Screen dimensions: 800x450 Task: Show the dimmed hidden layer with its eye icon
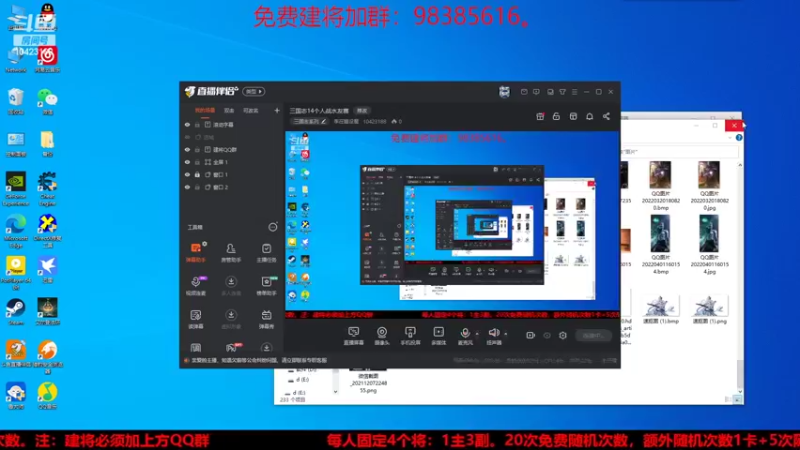187,137
